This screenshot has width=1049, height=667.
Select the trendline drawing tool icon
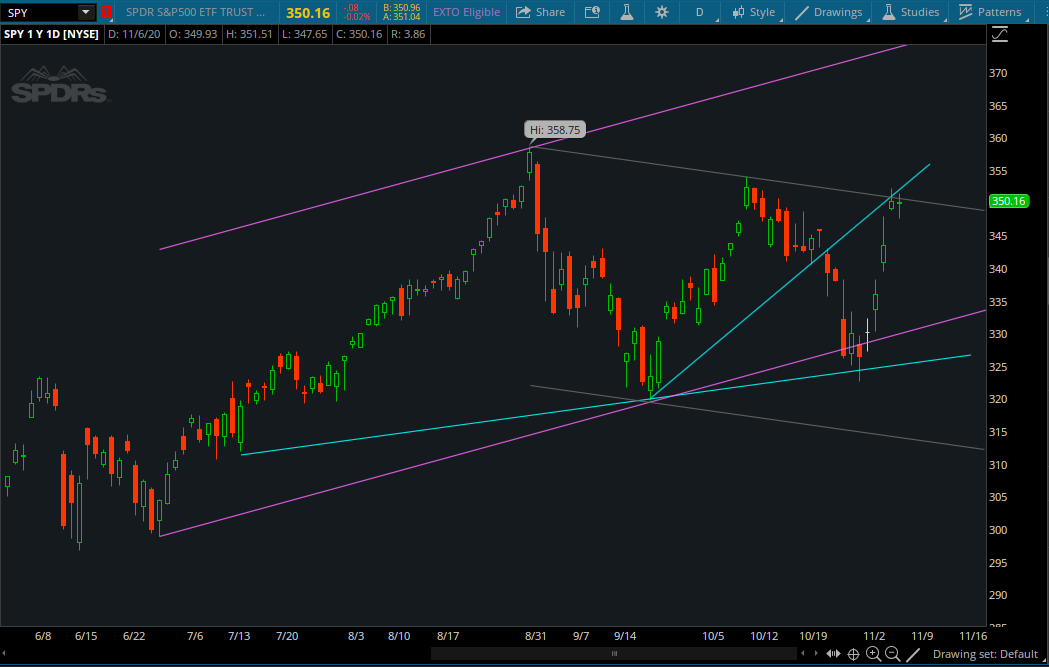(913, 654)
